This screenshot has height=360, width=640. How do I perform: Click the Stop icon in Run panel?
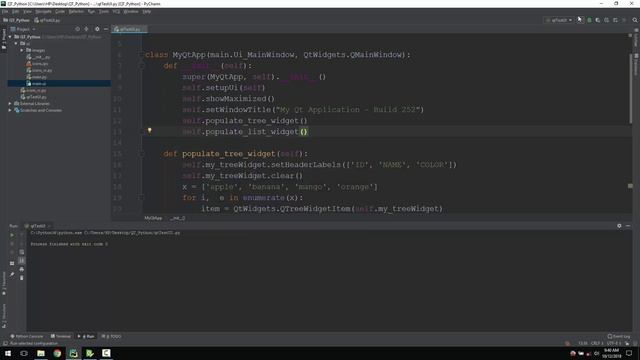click(x=12, y=244)
